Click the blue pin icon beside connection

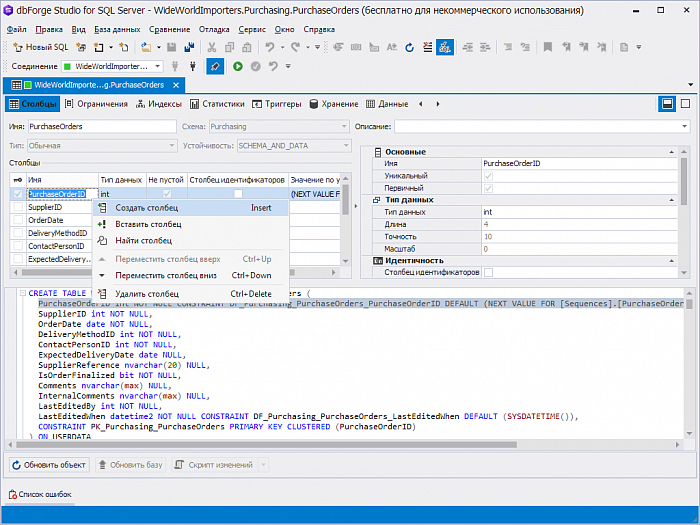(215, 67)
